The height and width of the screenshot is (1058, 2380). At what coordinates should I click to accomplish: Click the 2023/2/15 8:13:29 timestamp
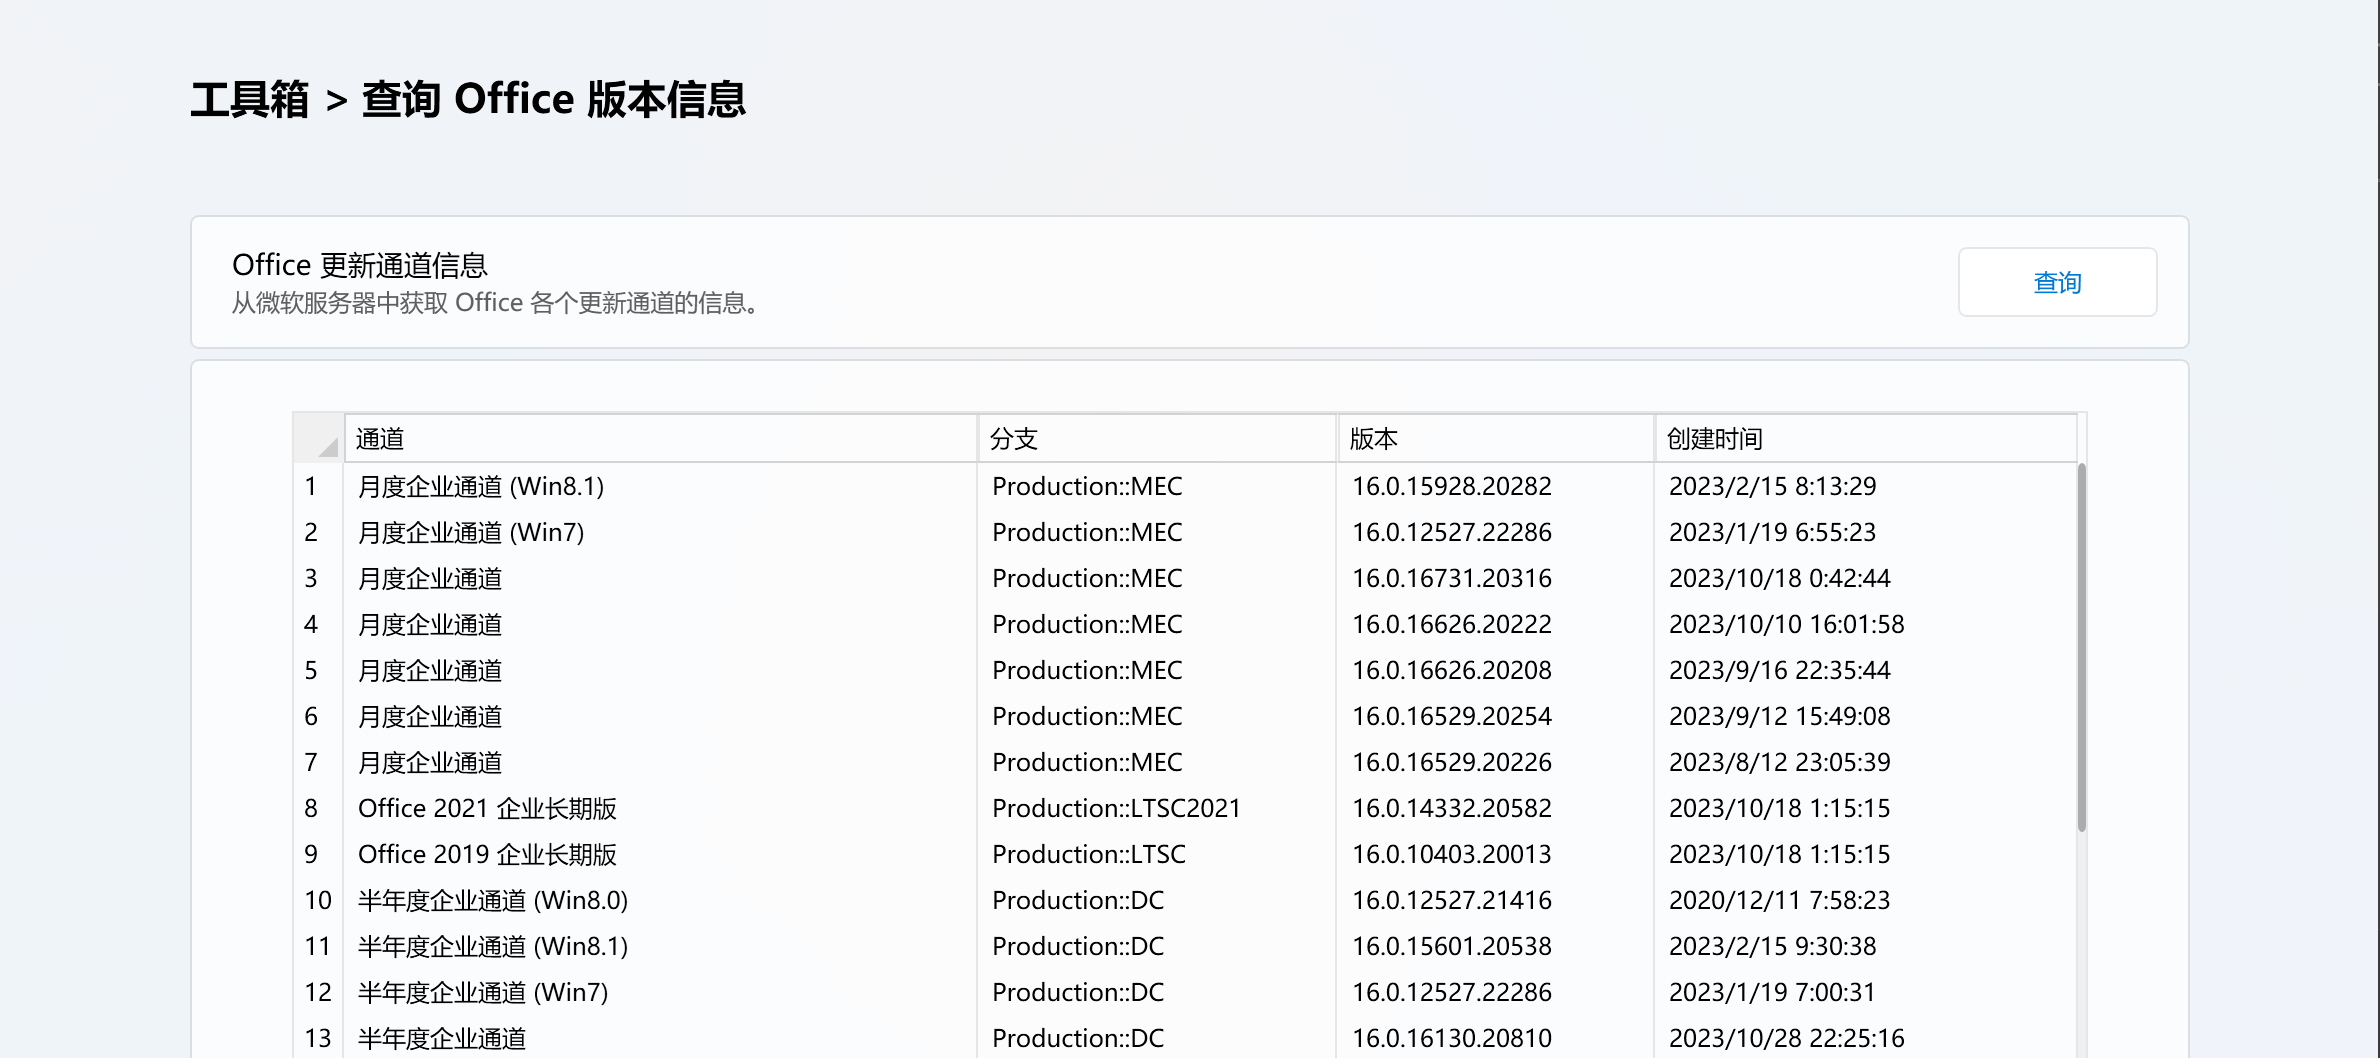coord(1772,486)
